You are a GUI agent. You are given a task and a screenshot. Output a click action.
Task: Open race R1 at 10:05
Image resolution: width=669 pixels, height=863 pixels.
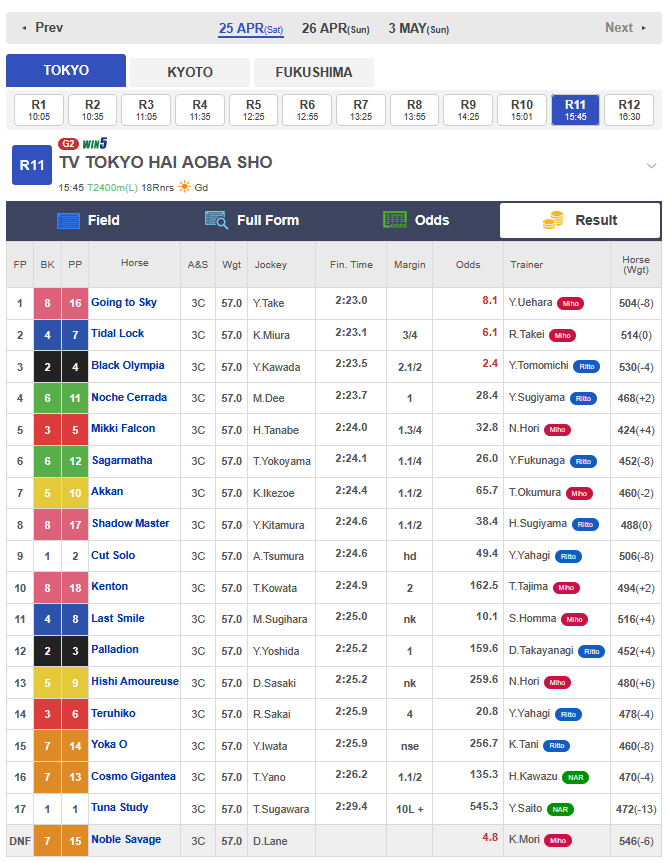click(39, 110)
